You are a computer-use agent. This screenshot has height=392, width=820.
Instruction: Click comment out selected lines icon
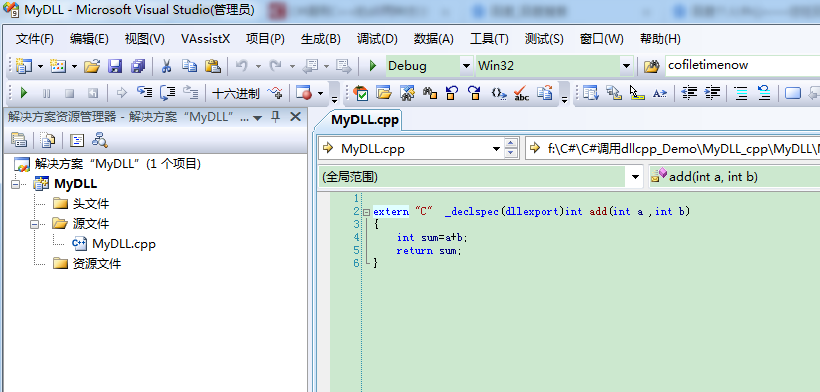(741, 94)
